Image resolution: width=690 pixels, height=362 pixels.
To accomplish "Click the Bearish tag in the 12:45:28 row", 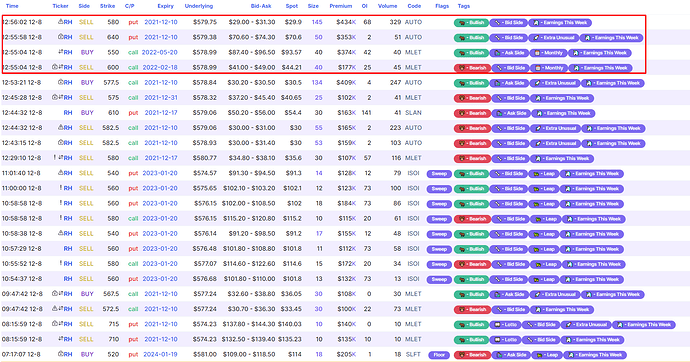I will tap(472, 98).
